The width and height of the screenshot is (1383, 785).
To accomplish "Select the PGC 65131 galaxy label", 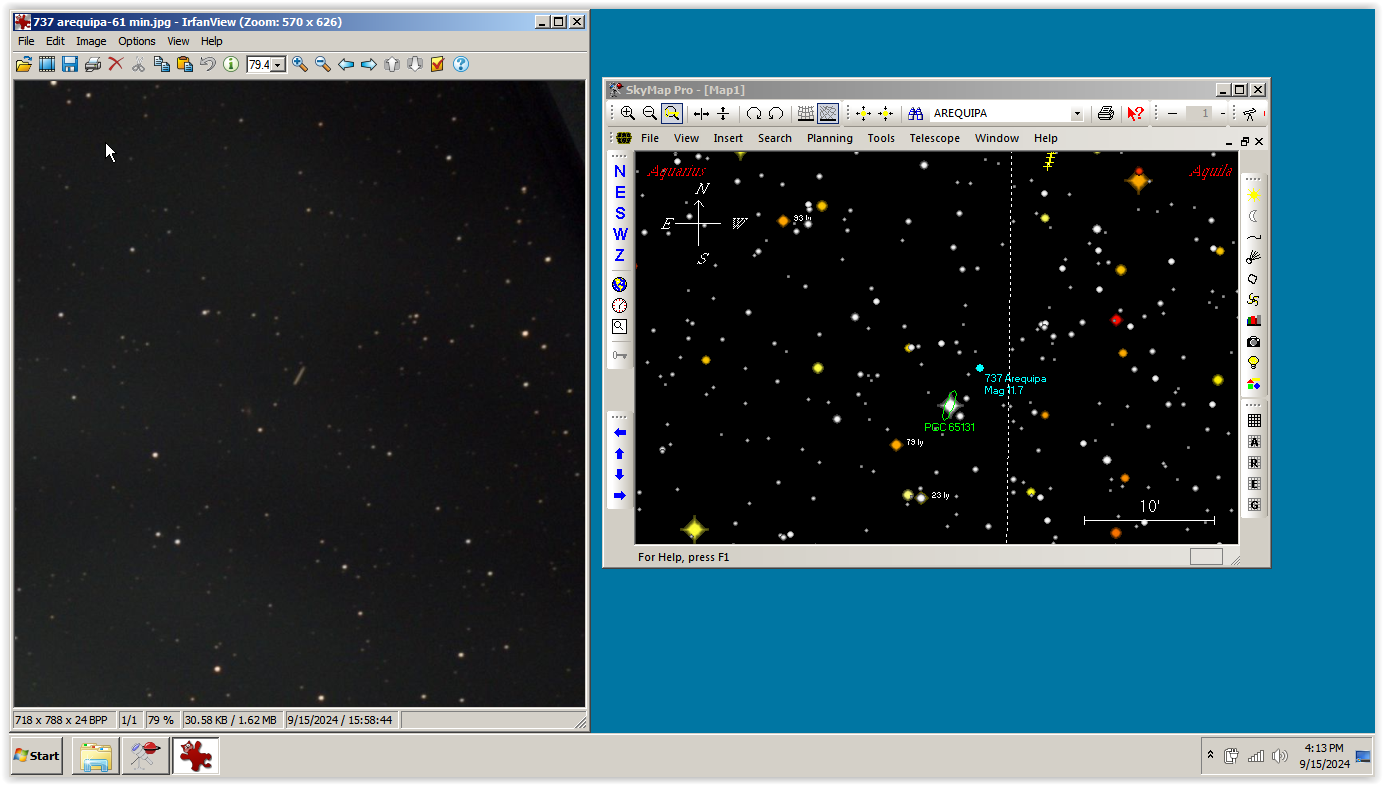I will click(x=950, y=427).
